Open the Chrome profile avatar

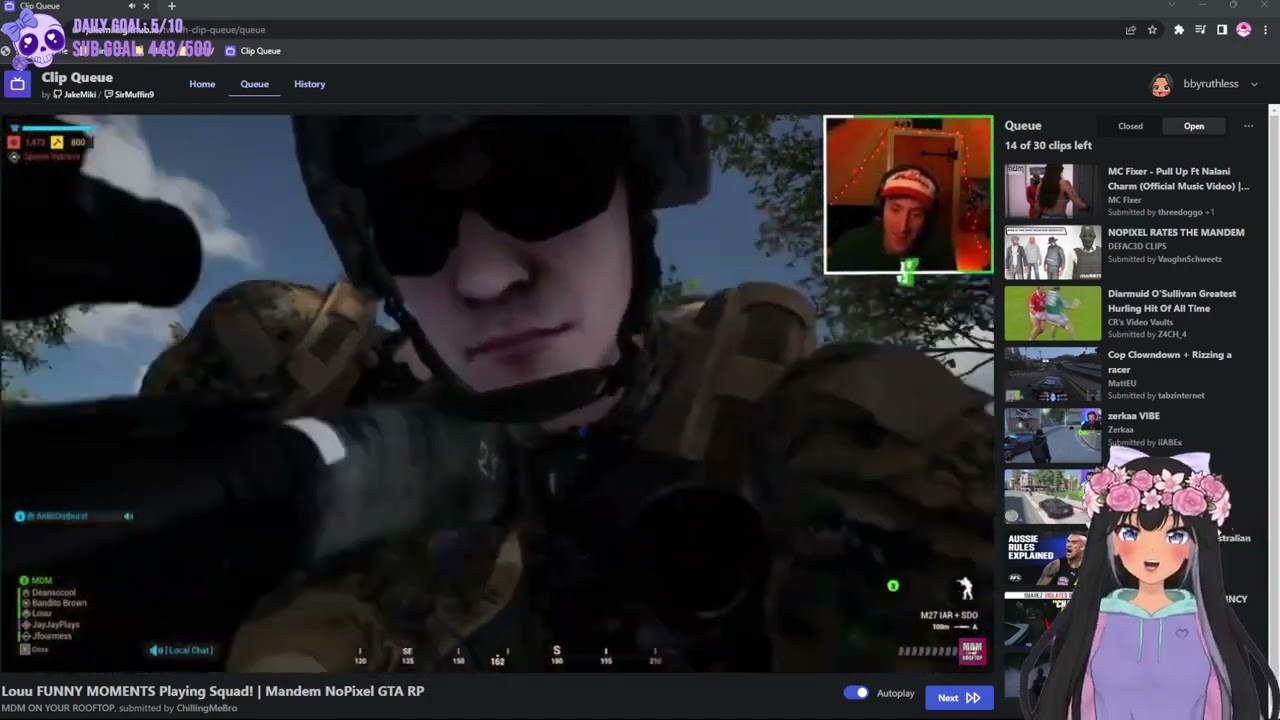point(1244,30)
